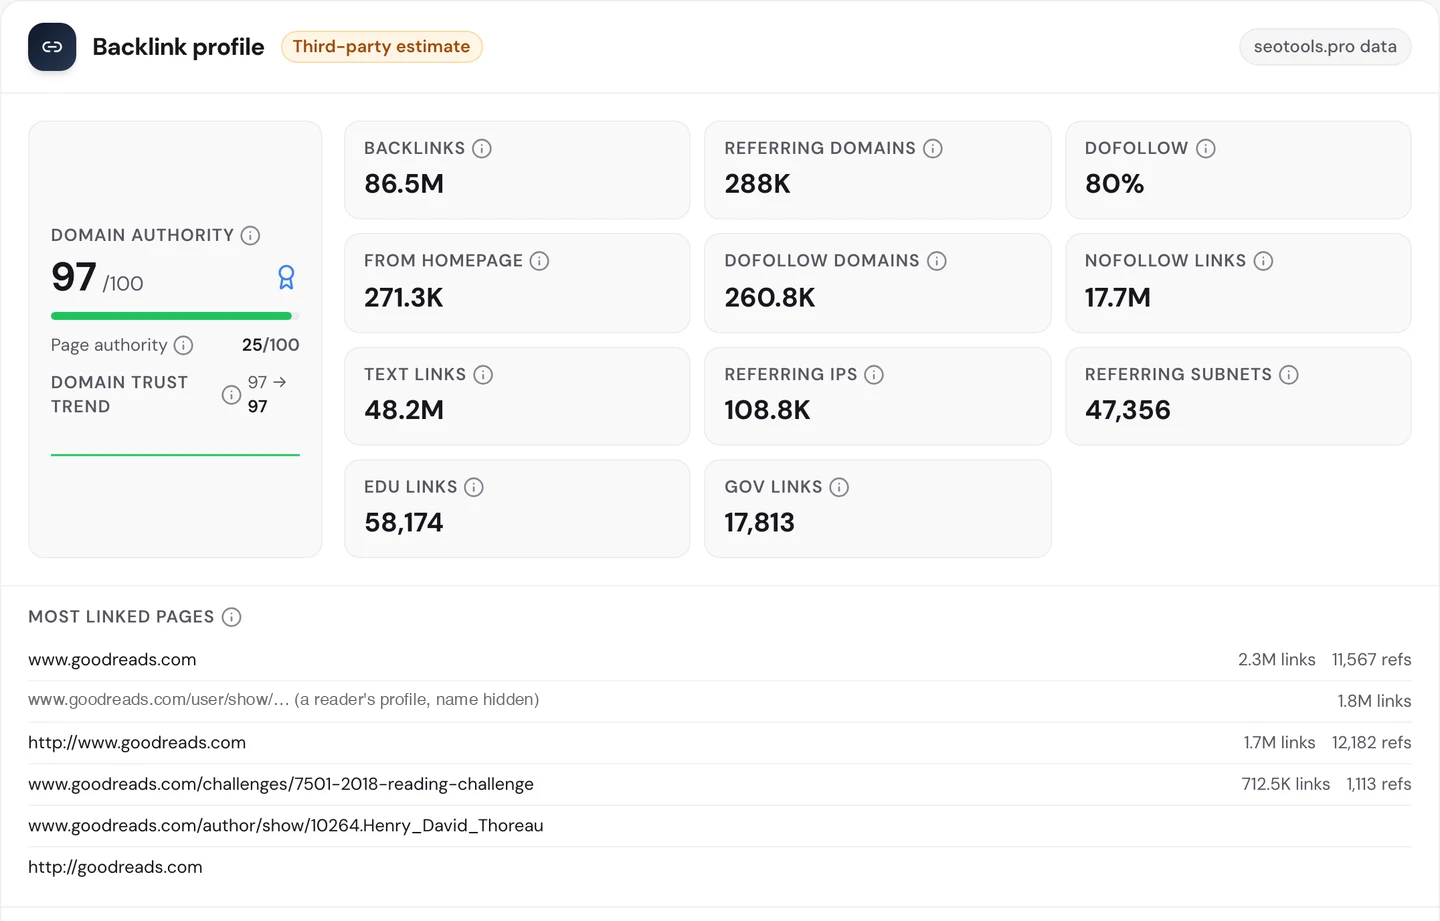Click the blue award ribbon icon
This screenshot has width=1440, height=921.
click(286, 277)
